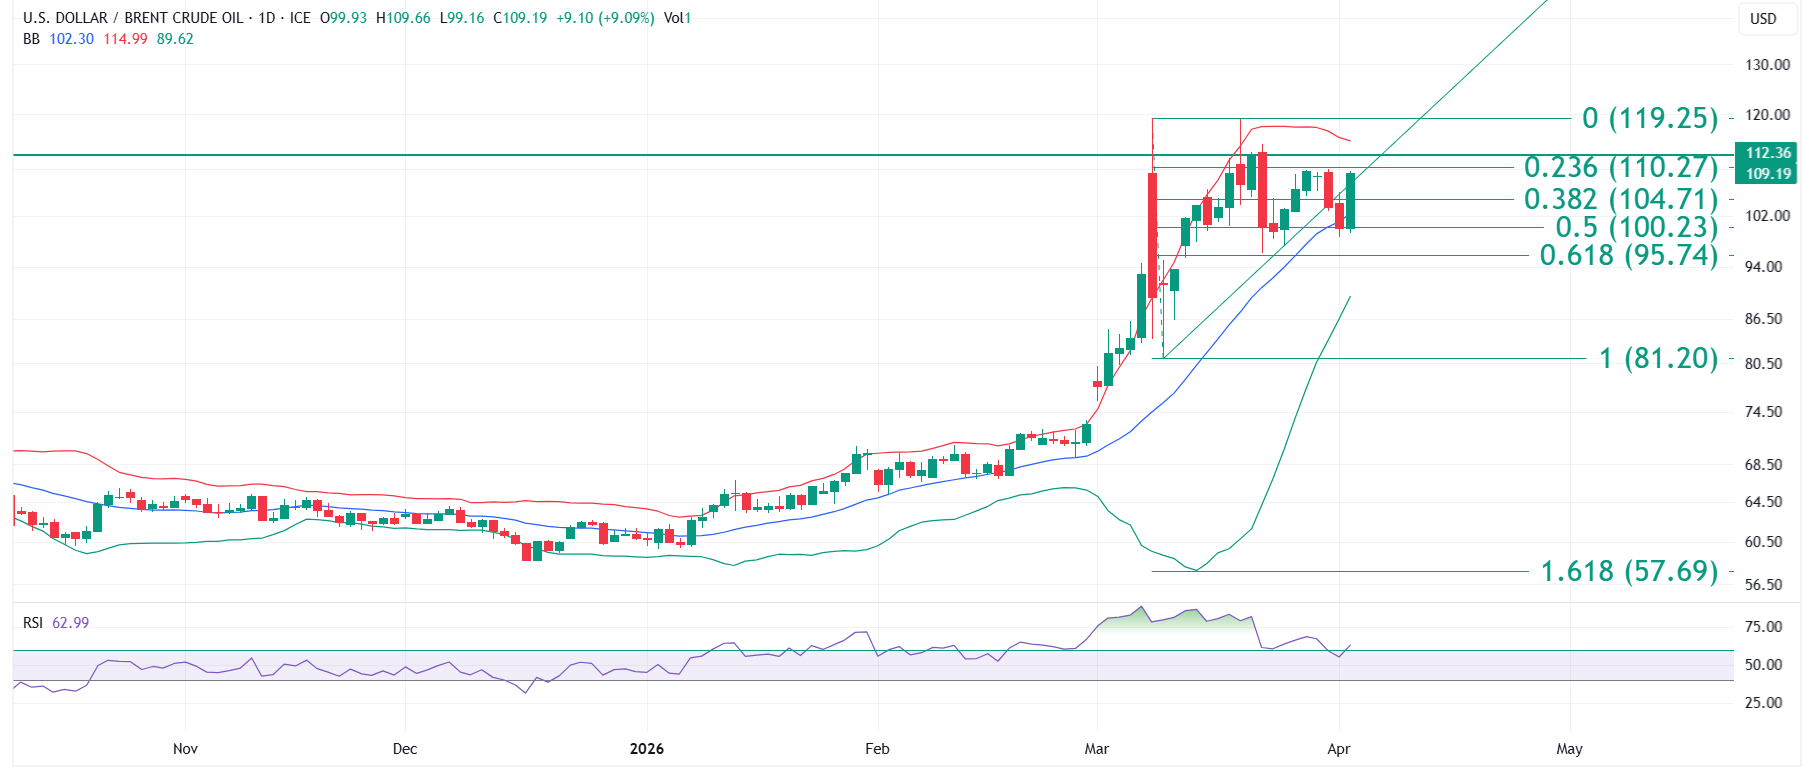Click the Mar label on time axis
This screenshot has width=1814, height=782.
1097,749
